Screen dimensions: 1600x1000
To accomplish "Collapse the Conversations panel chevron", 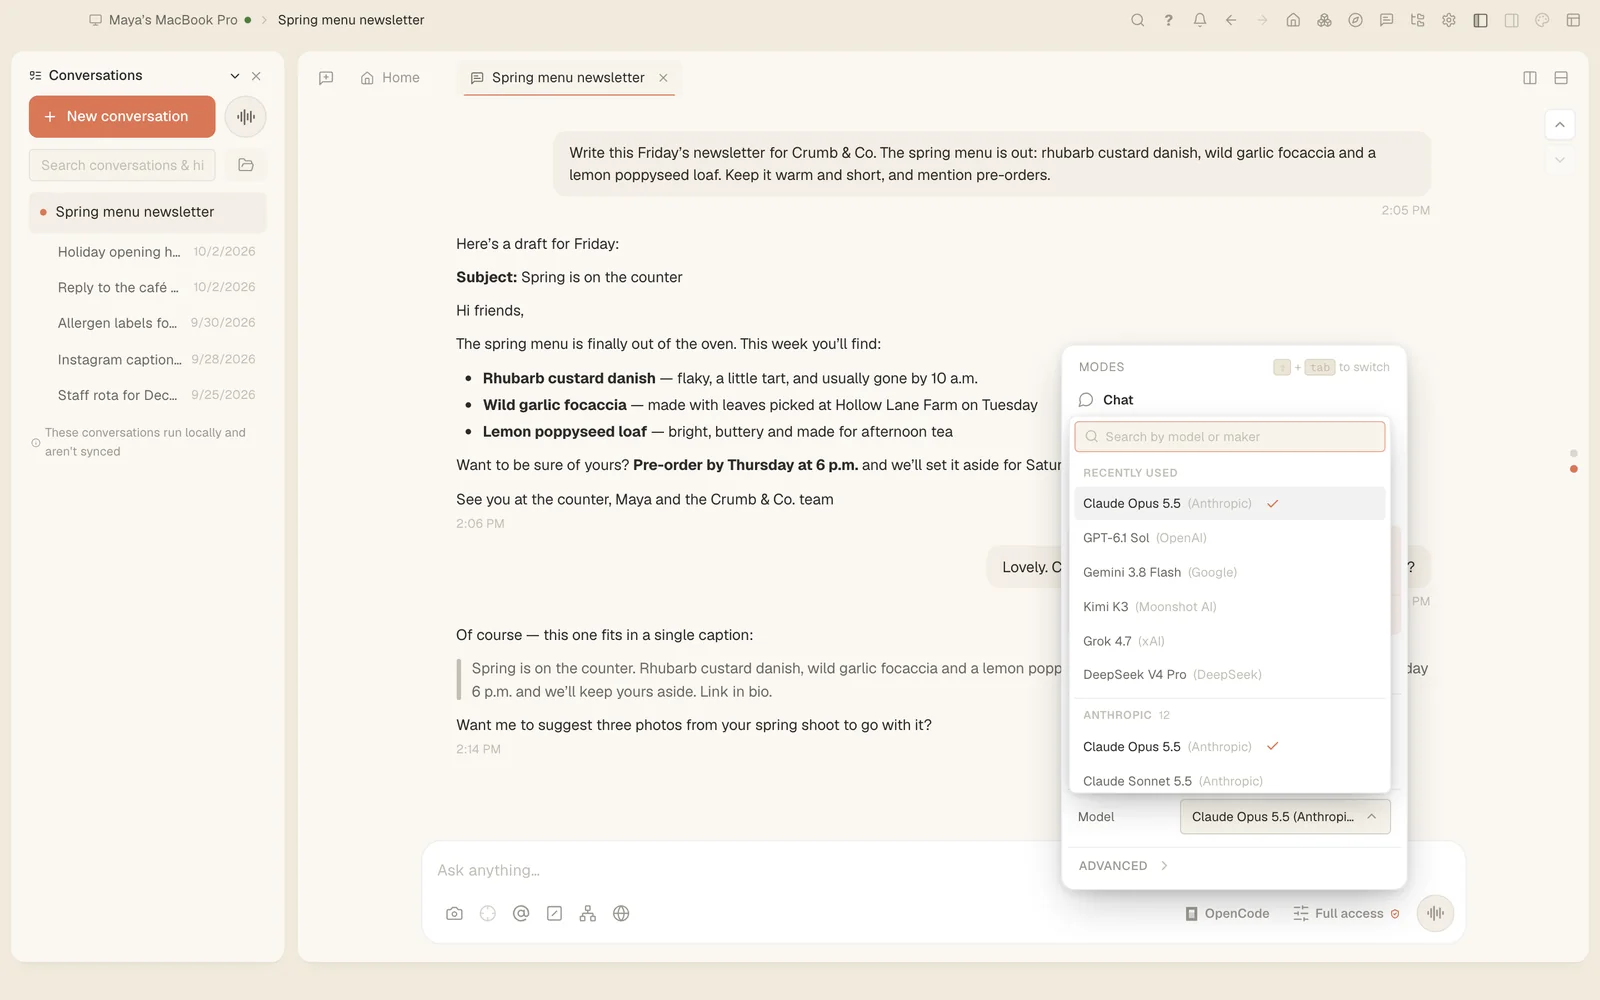I will 235,76.
